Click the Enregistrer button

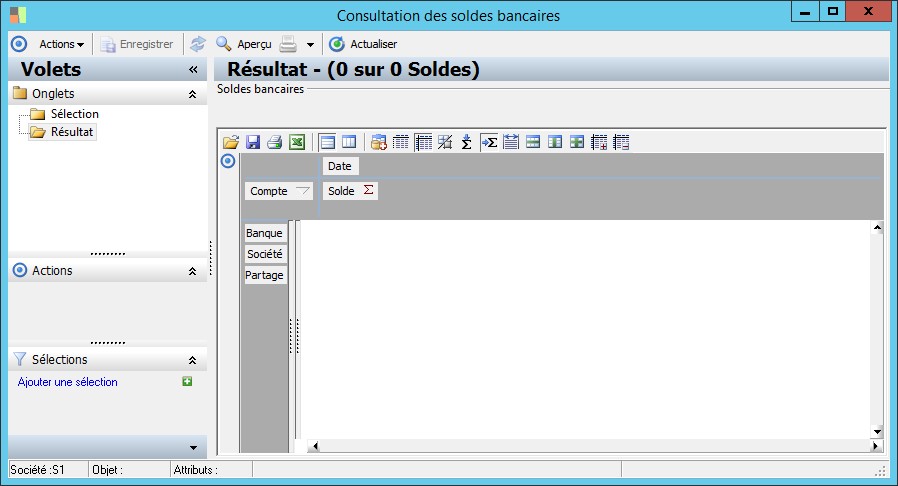tap(137, 44)
